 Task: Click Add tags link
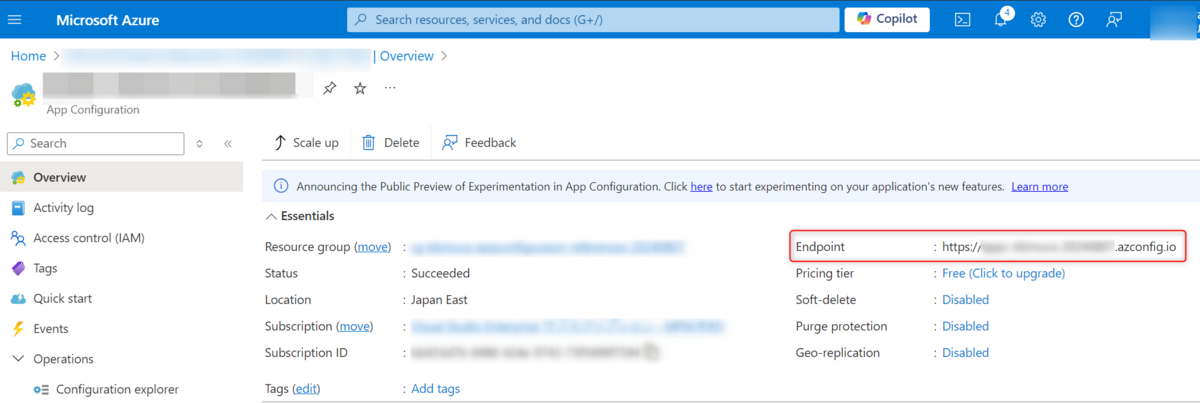(x=436, y=388)
